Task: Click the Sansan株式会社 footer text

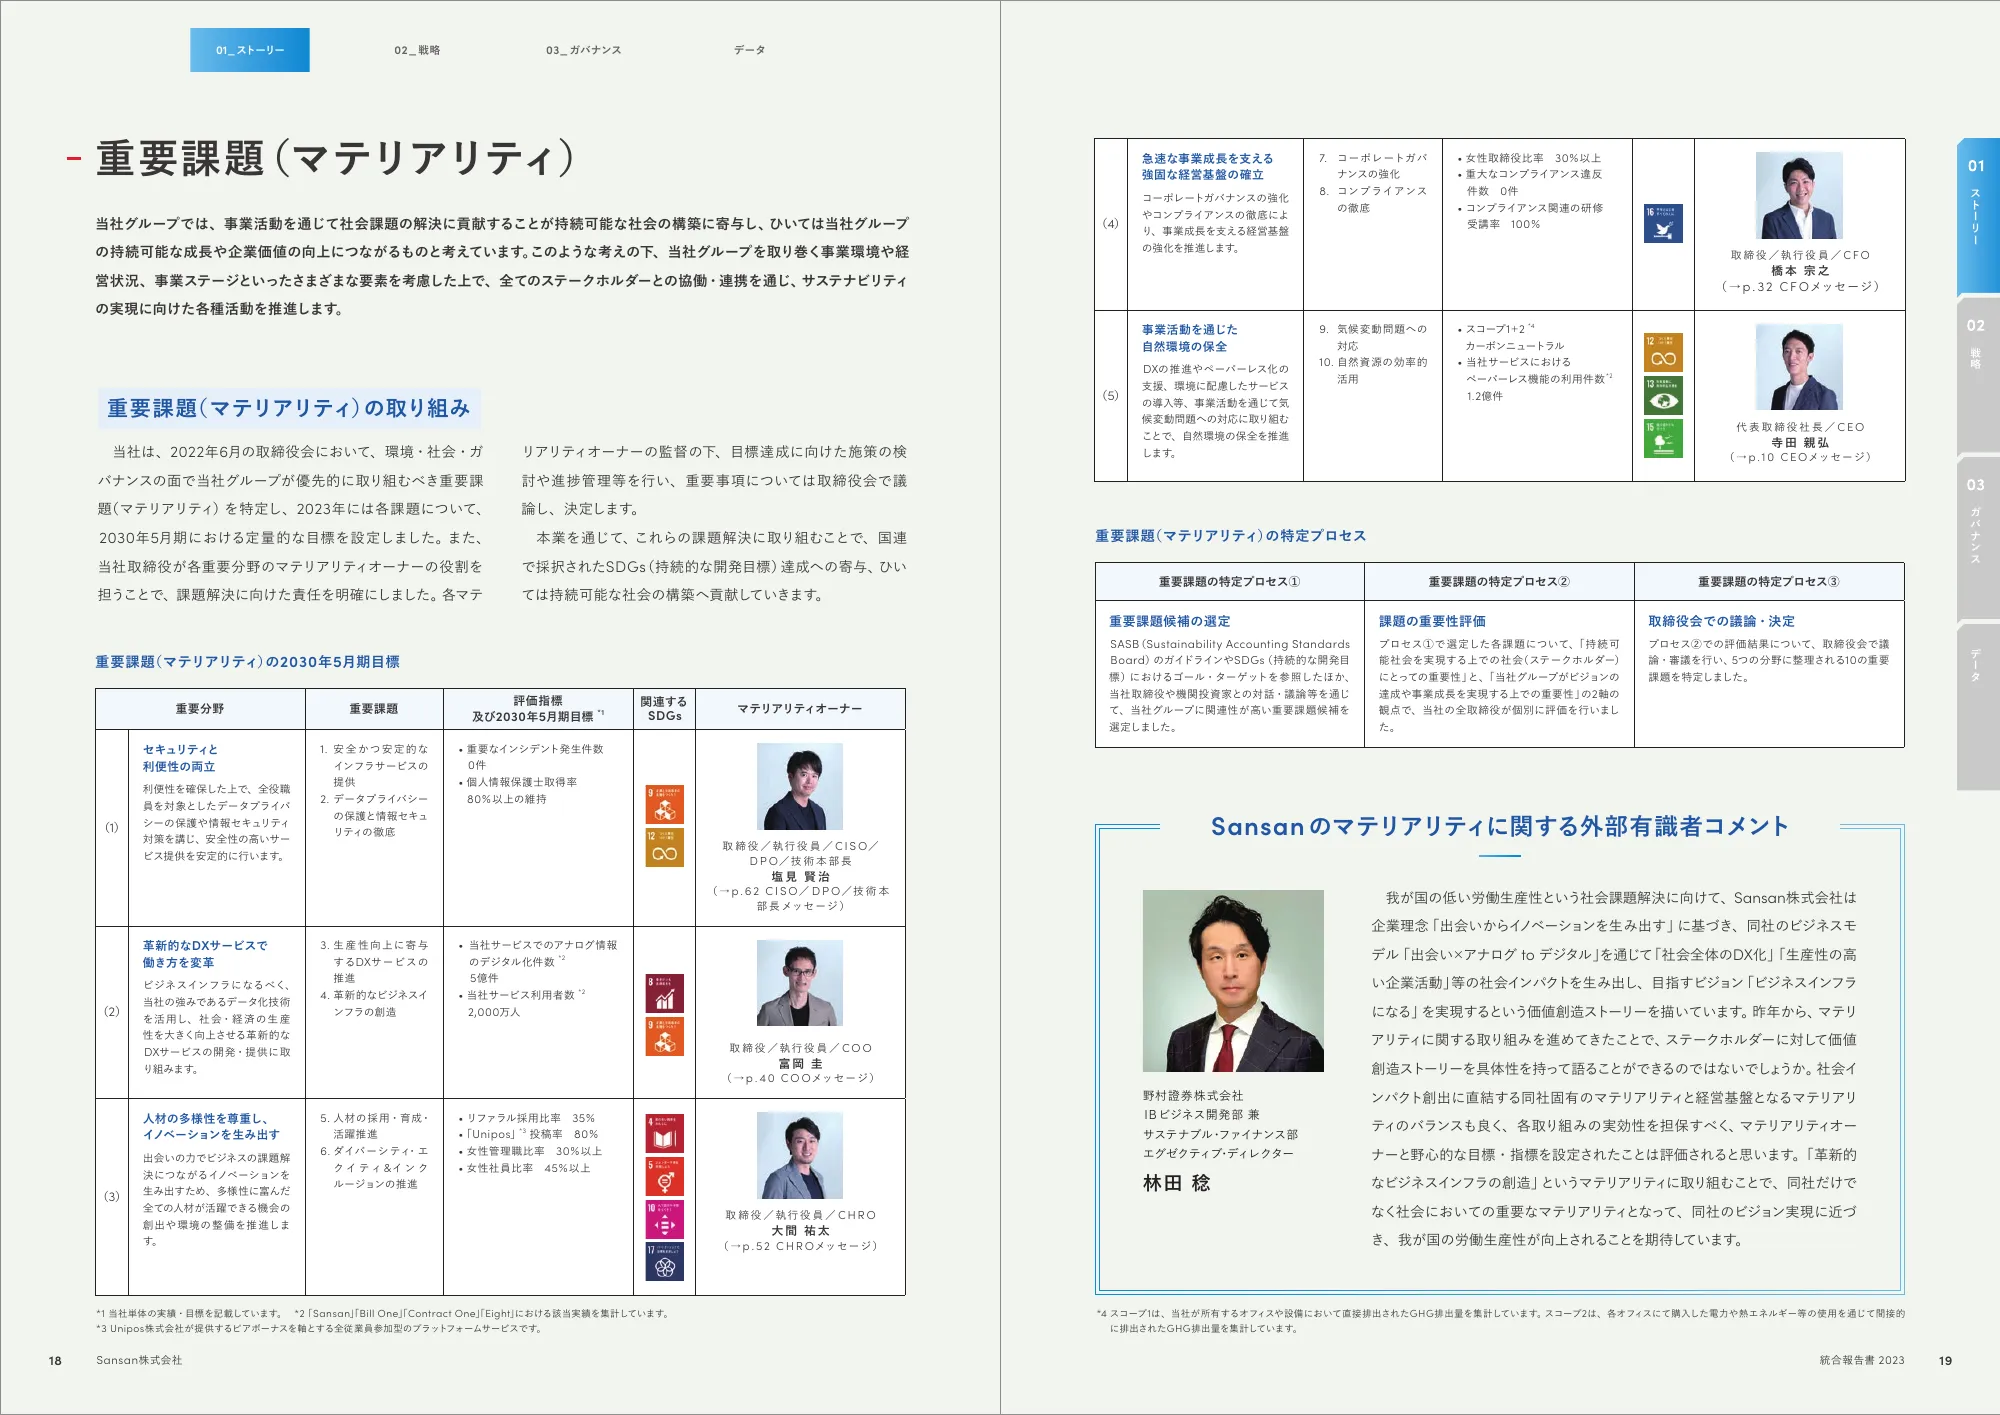Action: pyautogui.click(x=139, y=1360)
